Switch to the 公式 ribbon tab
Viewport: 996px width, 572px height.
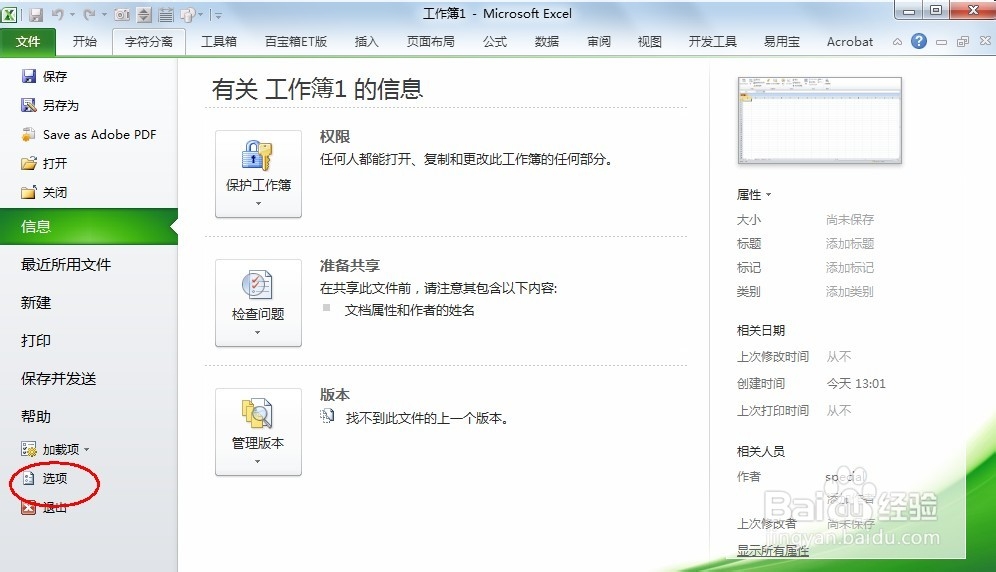[x=495, y=41]
